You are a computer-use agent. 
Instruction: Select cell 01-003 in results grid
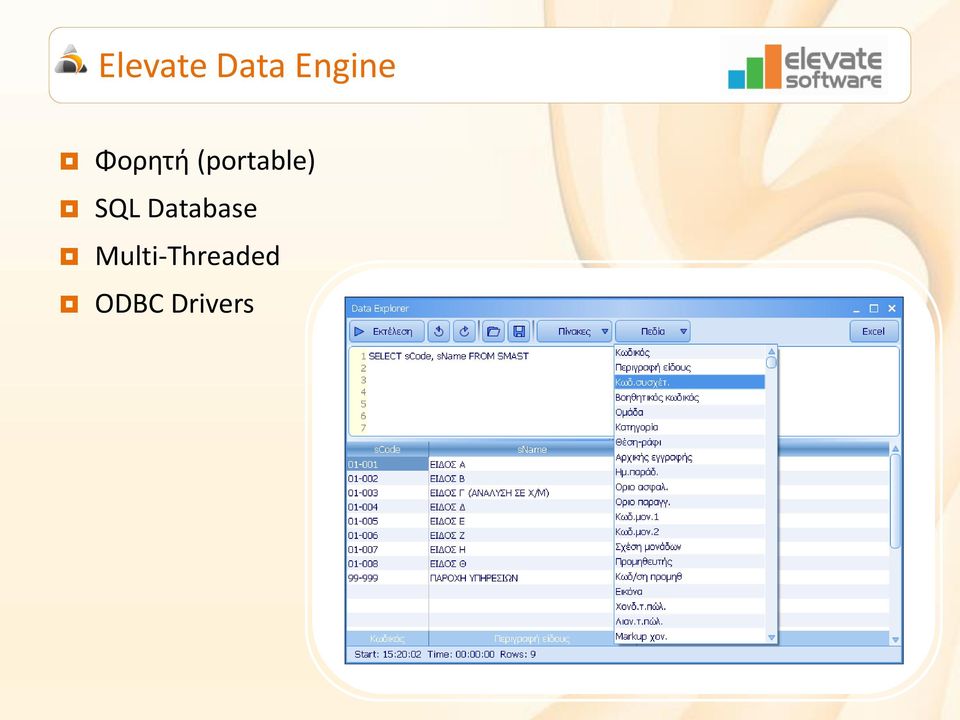(x=387, y=492)
